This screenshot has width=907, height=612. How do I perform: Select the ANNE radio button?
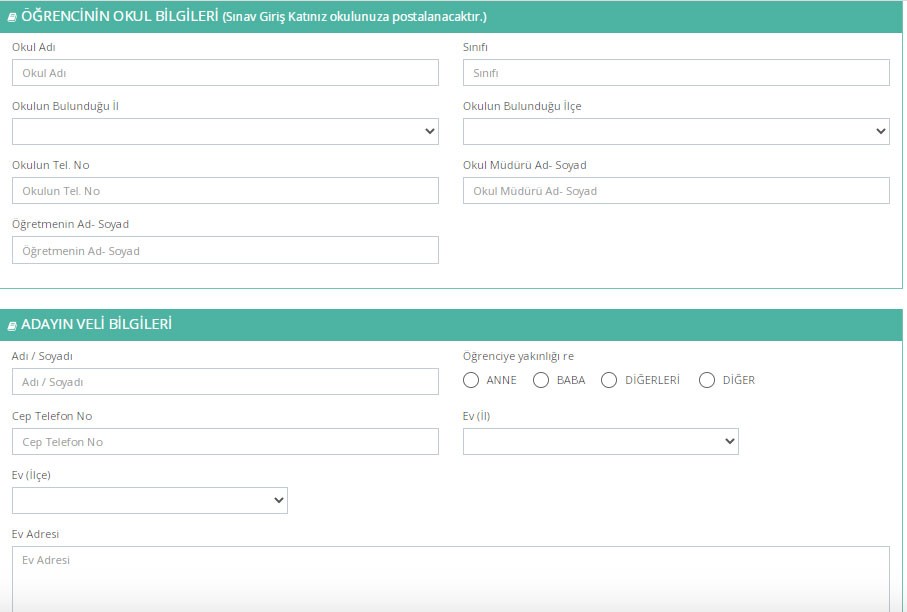pos(471,380)
